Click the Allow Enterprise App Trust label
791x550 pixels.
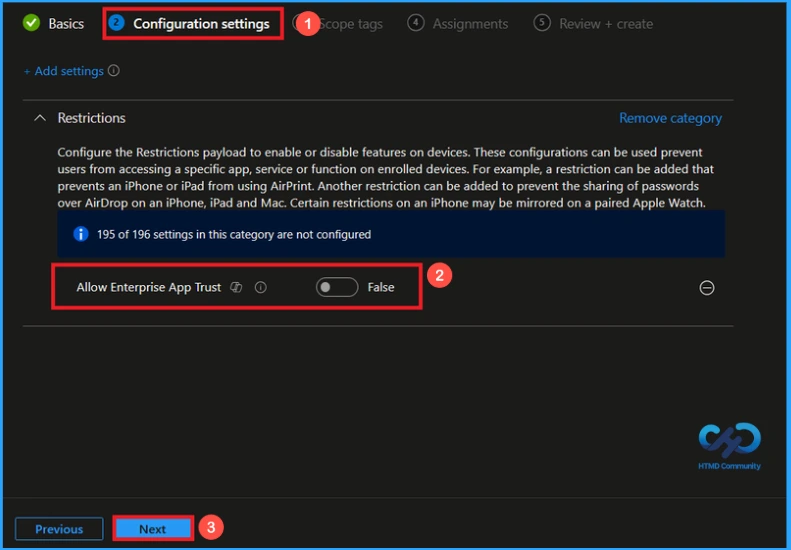[149, 287]
